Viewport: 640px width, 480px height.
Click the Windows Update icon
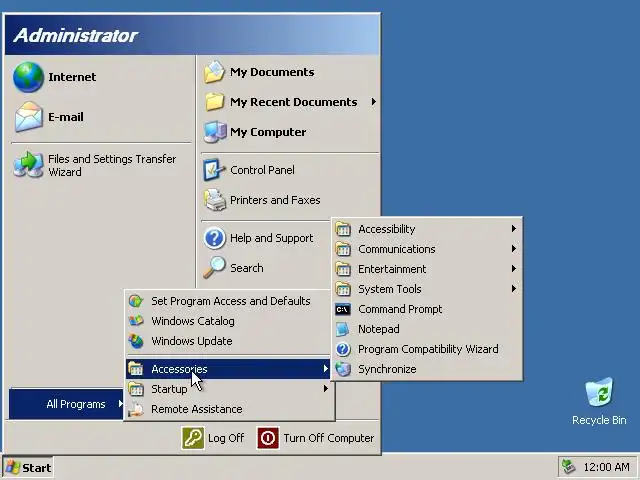click(136, 341)
